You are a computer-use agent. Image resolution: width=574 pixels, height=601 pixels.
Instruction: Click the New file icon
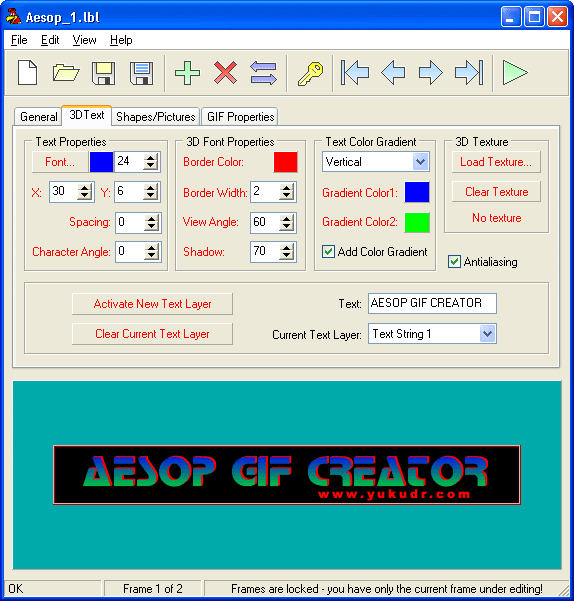pyautogui.click(x=28, y=73)
